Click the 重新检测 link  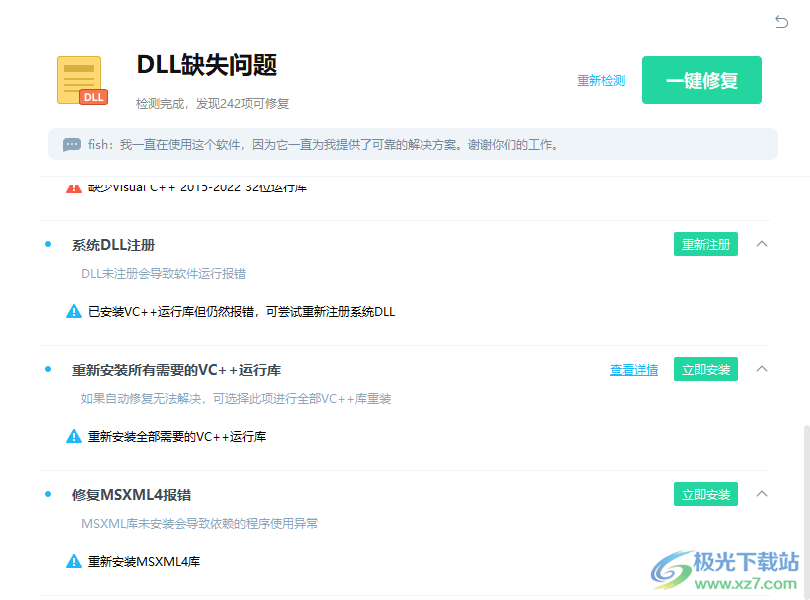click(600, 81)
